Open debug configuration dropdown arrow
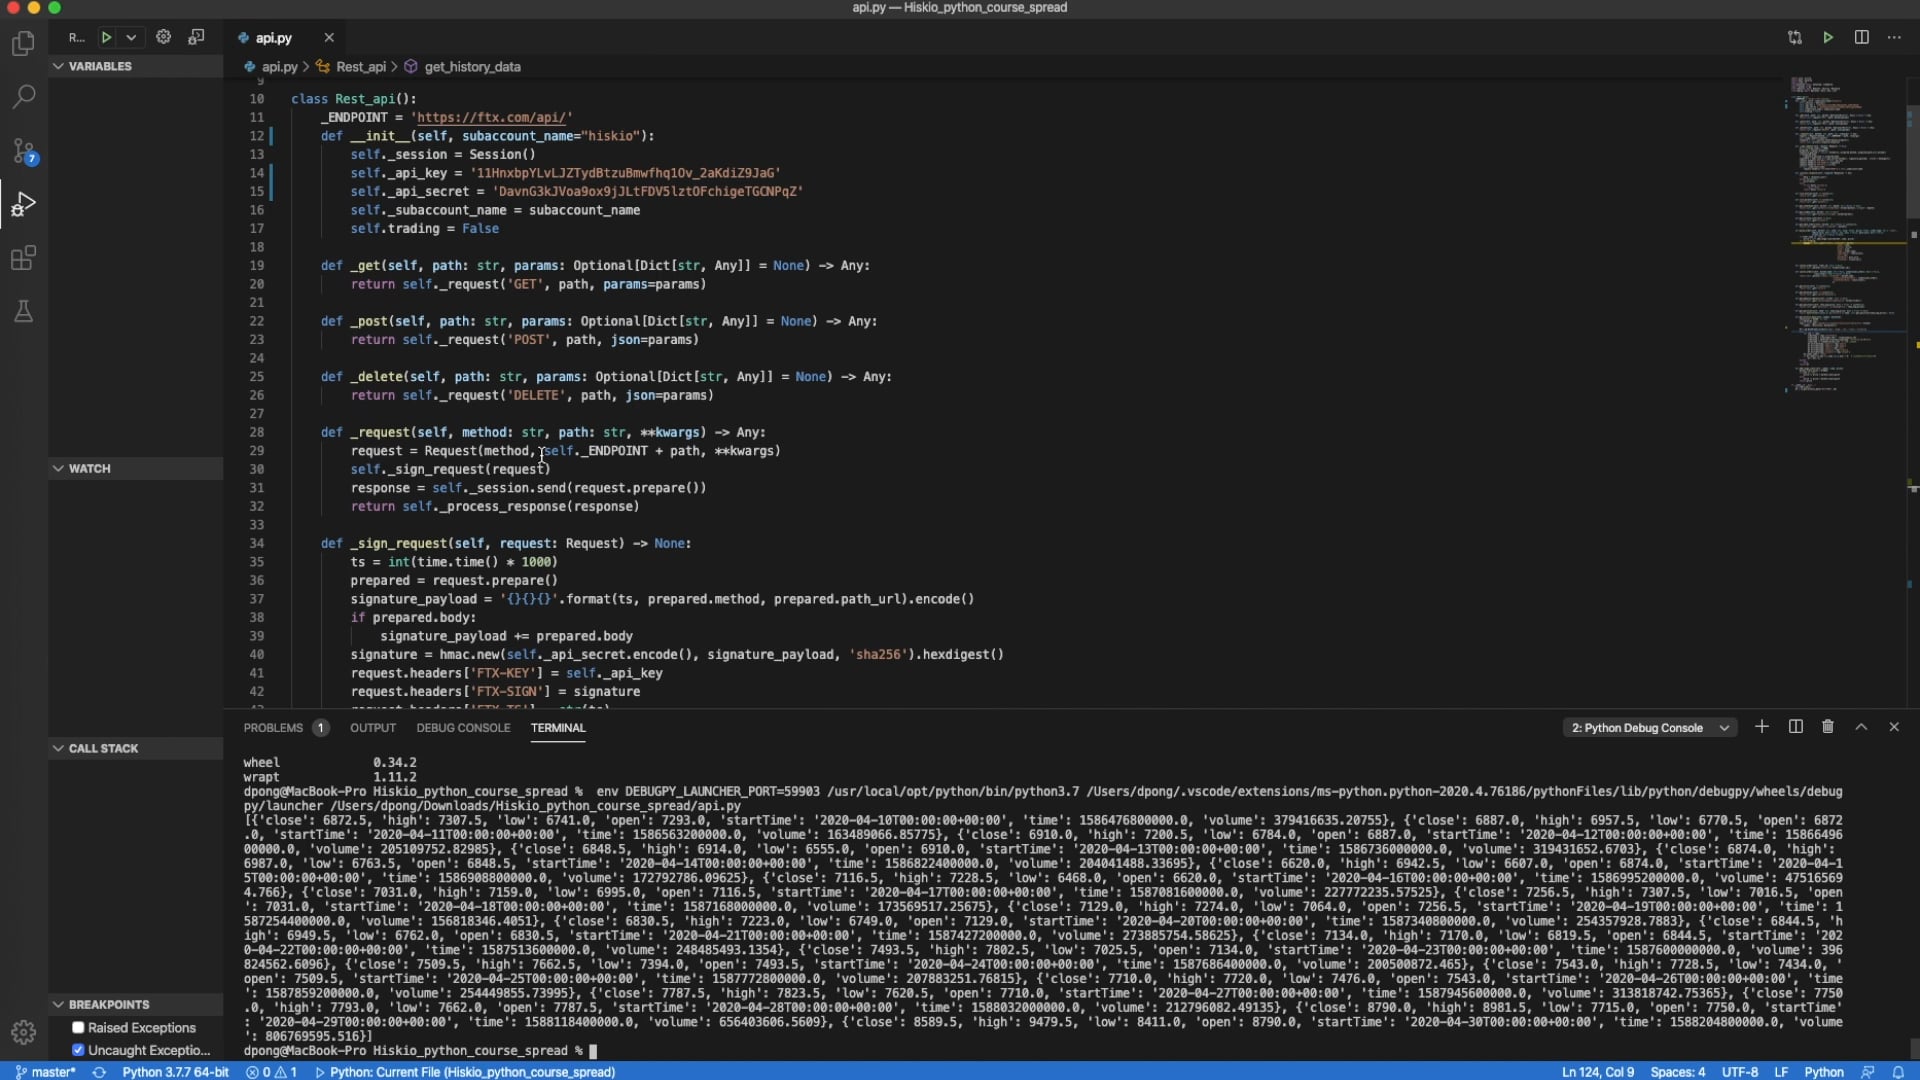This screenshot has height=1080, width=1920. point(131,37)
